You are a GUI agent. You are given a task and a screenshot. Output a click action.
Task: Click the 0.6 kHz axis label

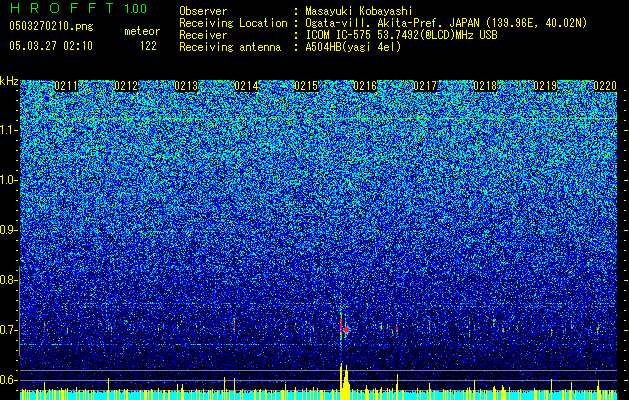click(8, 380)
